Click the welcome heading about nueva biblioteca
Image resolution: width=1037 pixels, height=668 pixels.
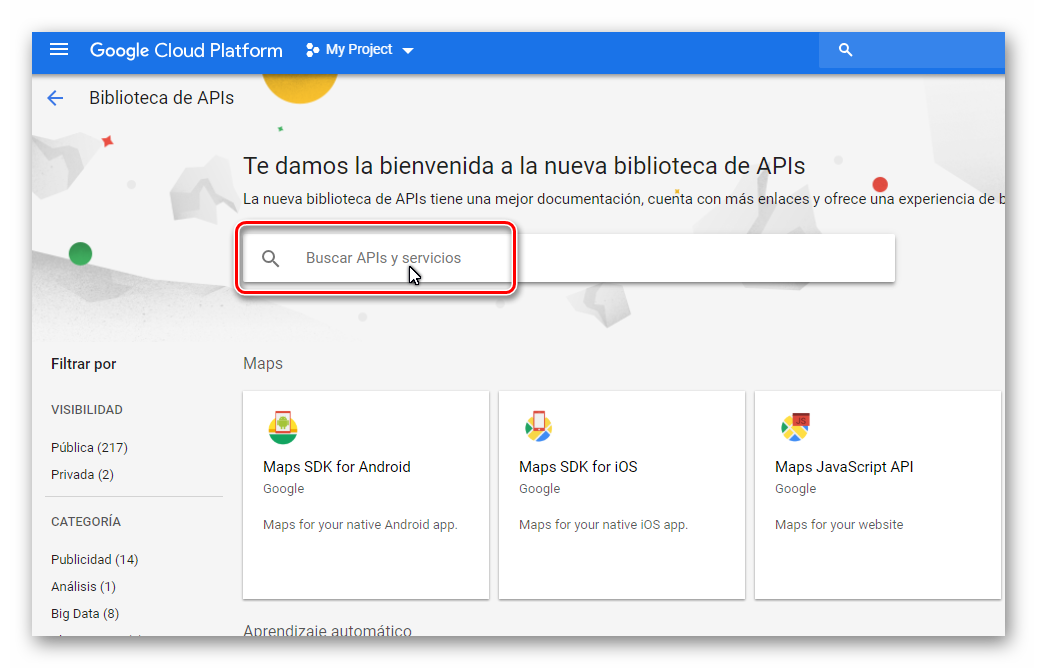tap(524, 165)
